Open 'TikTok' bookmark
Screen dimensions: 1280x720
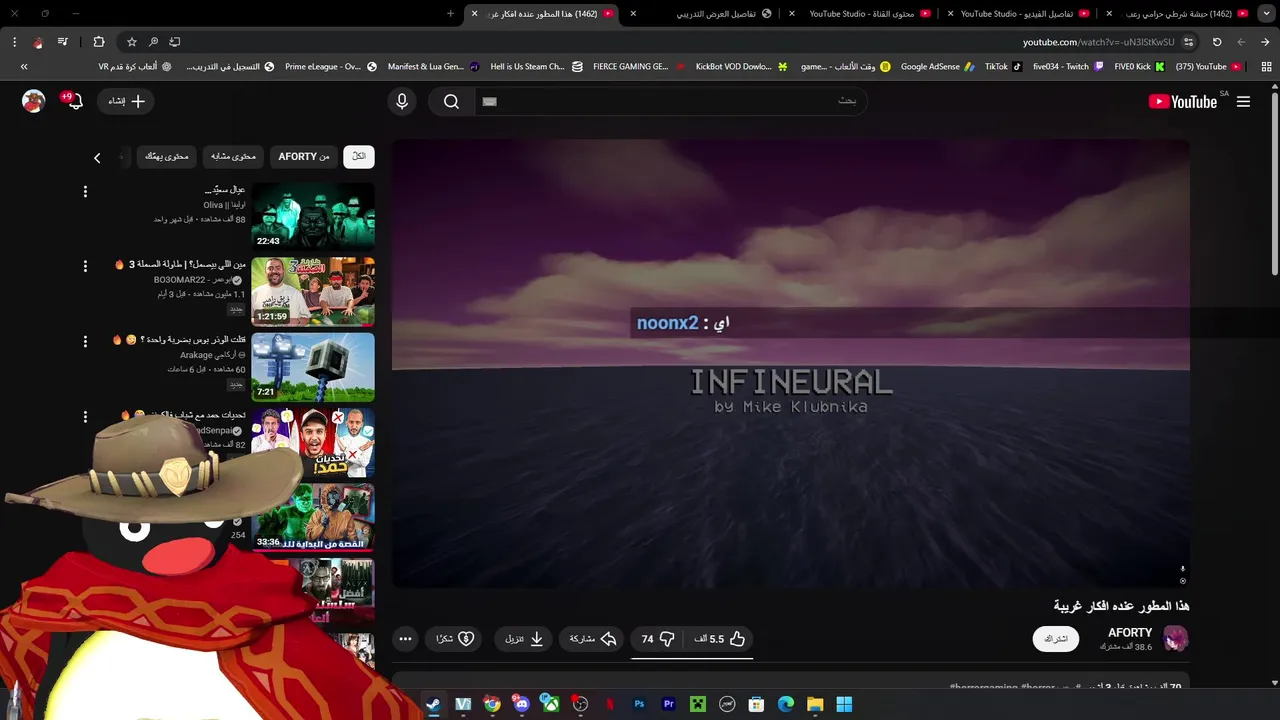pyautogui.click(x=1003, y=67)
